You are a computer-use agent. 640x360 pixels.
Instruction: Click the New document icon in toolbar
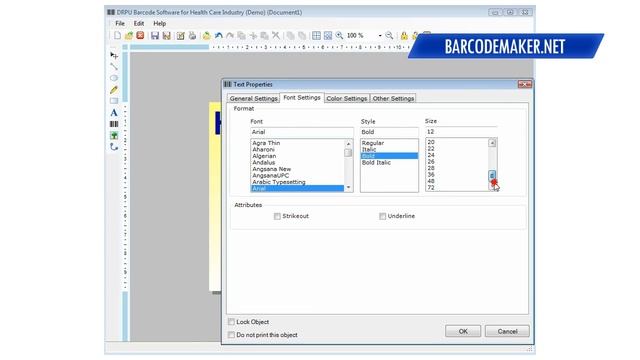[x=117, y=36]
